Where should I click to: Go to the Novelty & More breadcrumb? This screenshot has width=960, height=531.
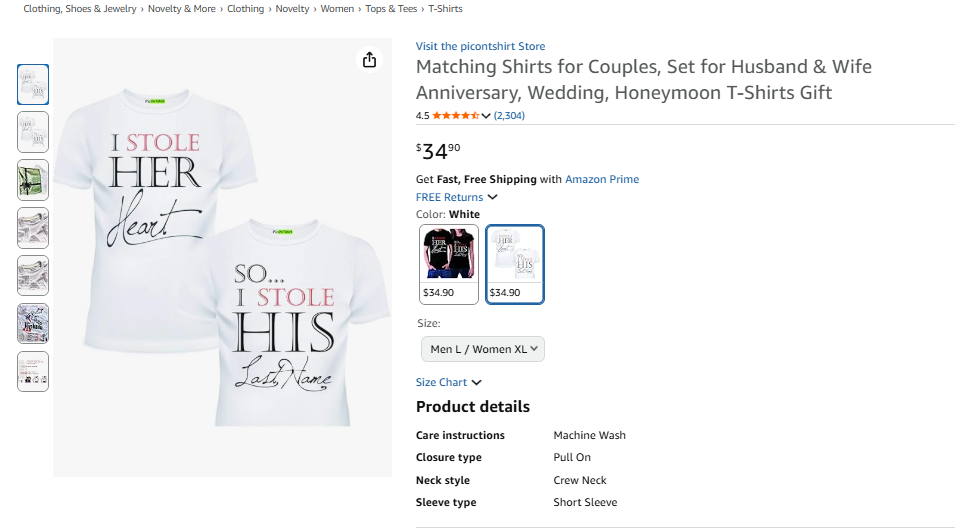pos(182,9)
